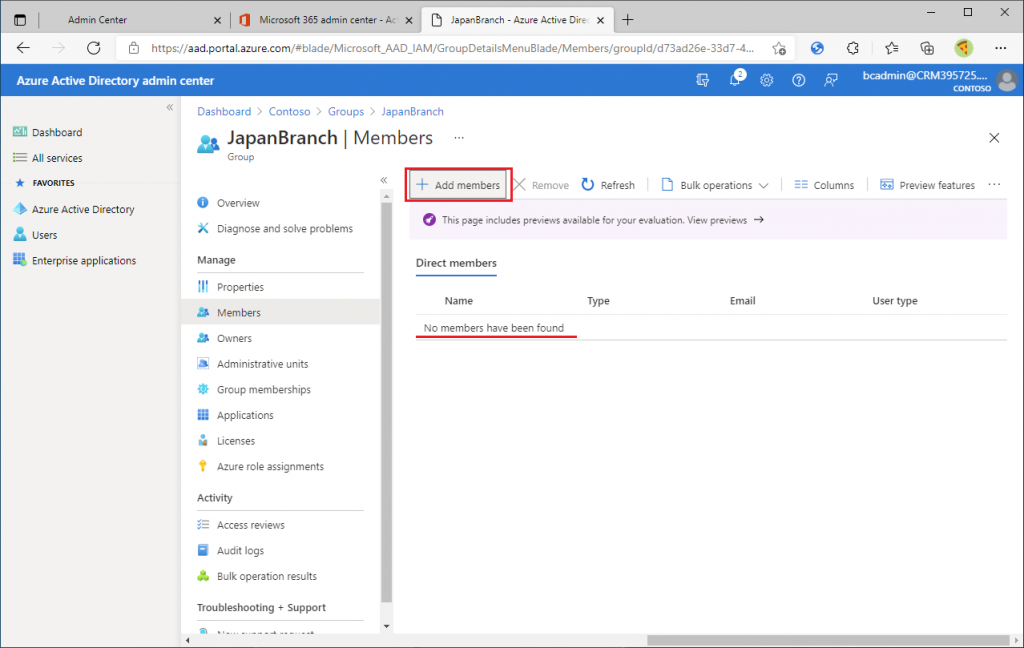
Task: Open the Bulk operations dropdown
Action: click(714, 185)
